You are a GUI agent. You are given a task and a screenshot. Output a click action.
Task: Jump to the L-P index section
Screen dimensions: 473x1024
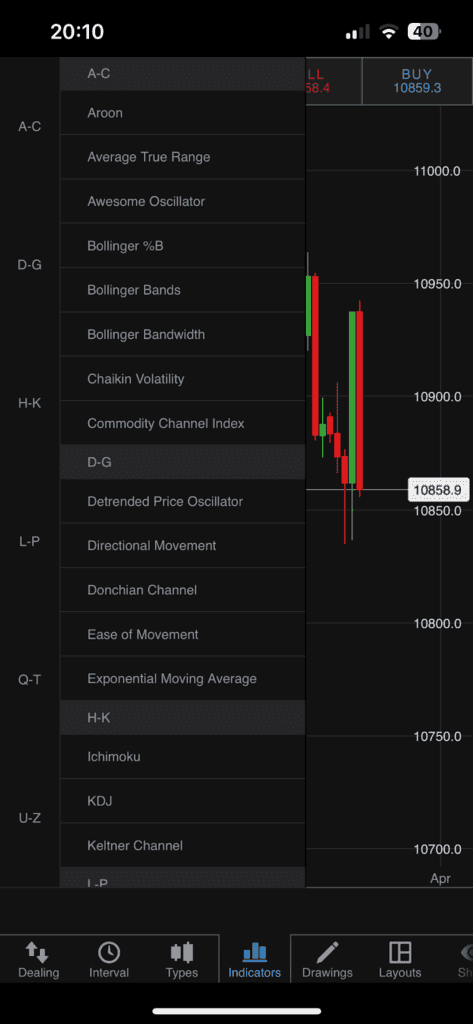29,541
